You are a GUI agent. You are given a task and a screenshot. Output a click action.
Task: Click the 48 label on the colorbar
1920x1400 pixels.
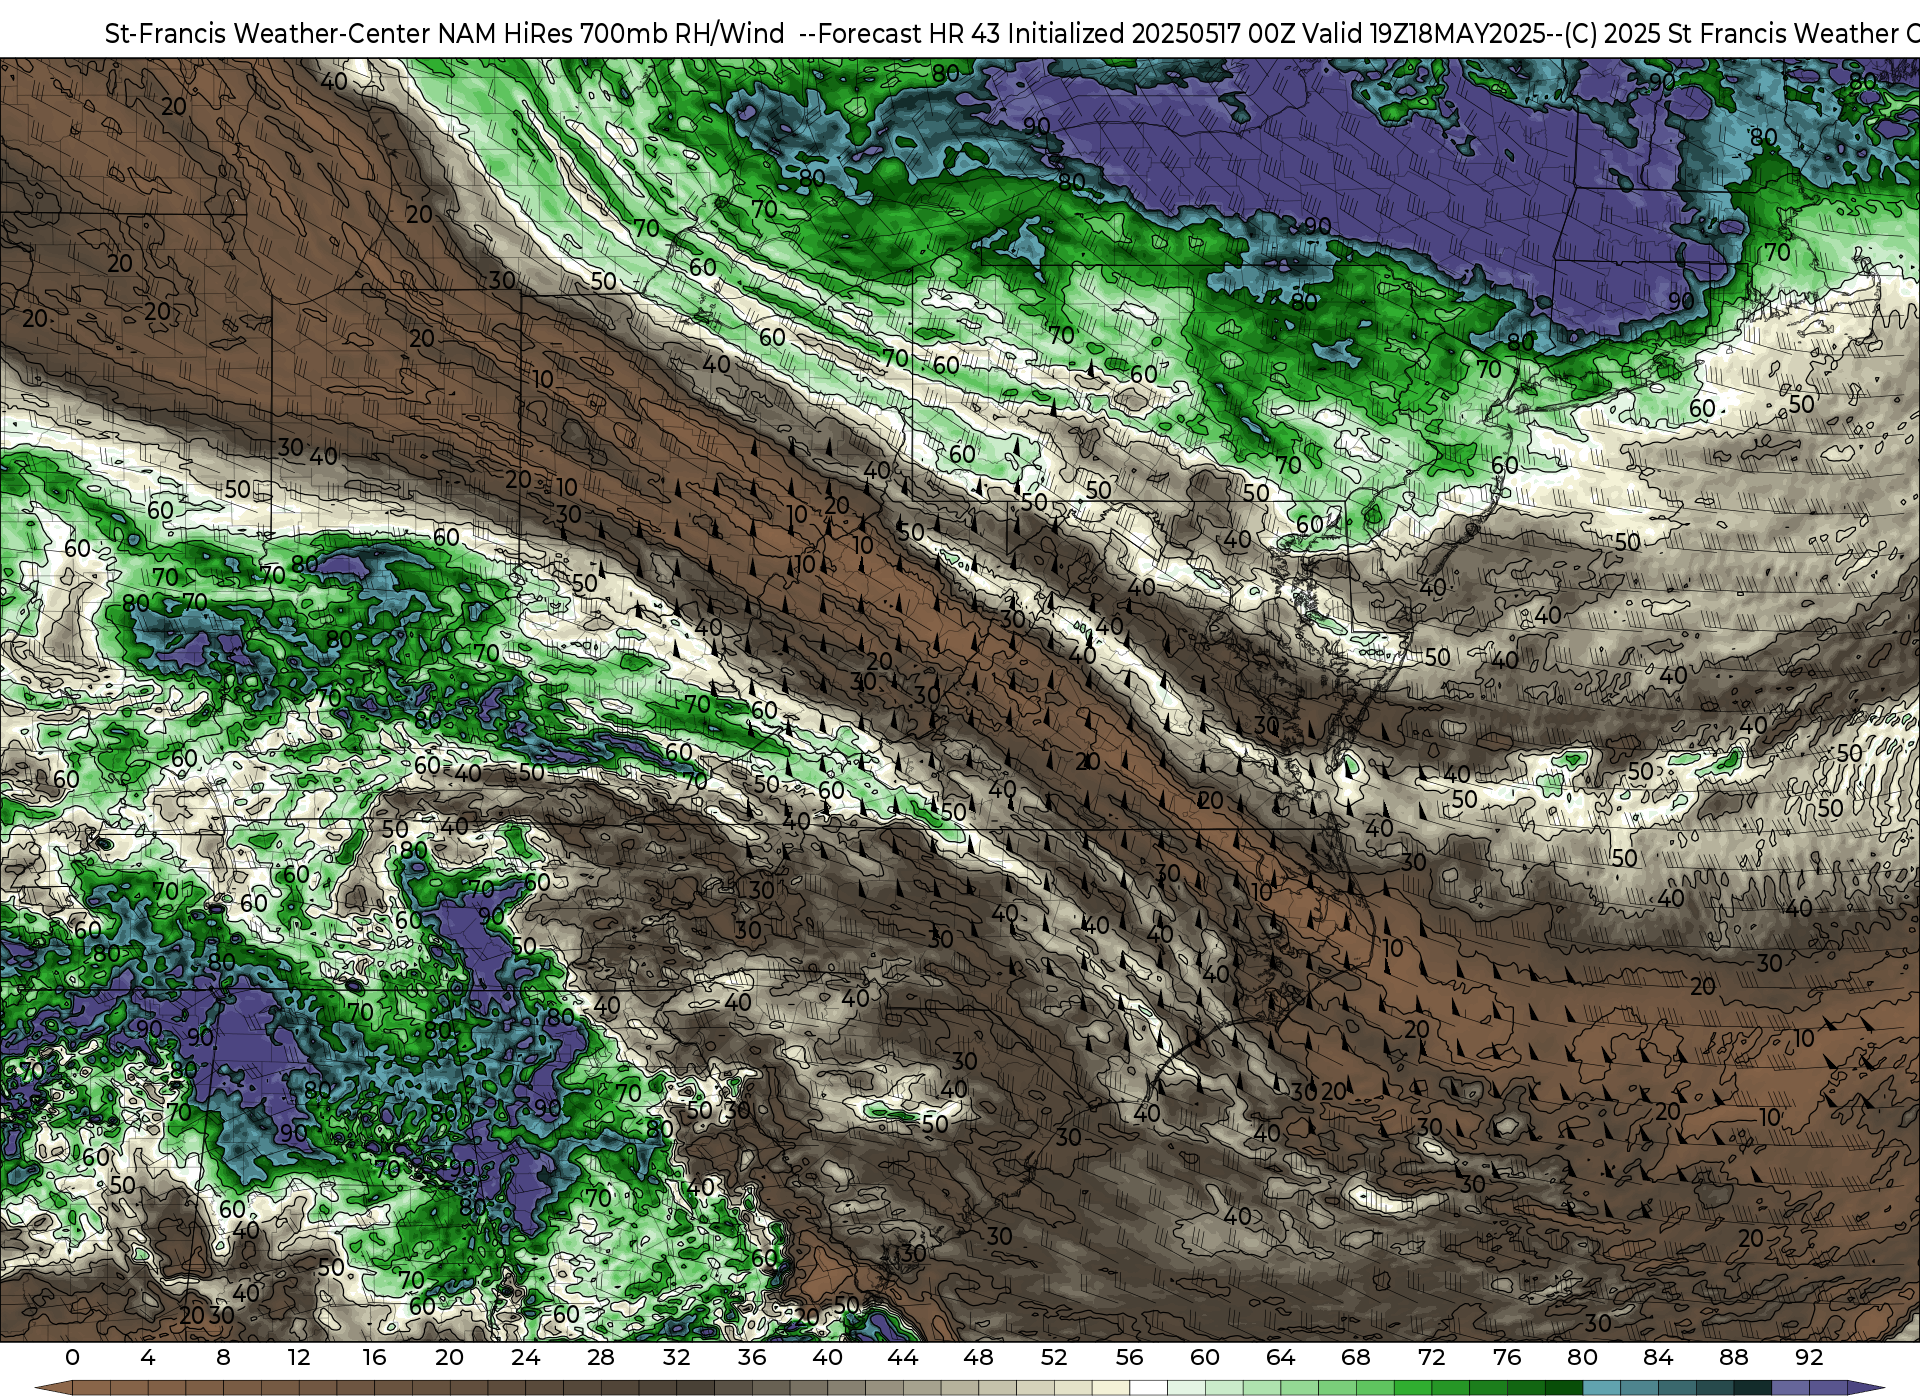coord(978,1357)
